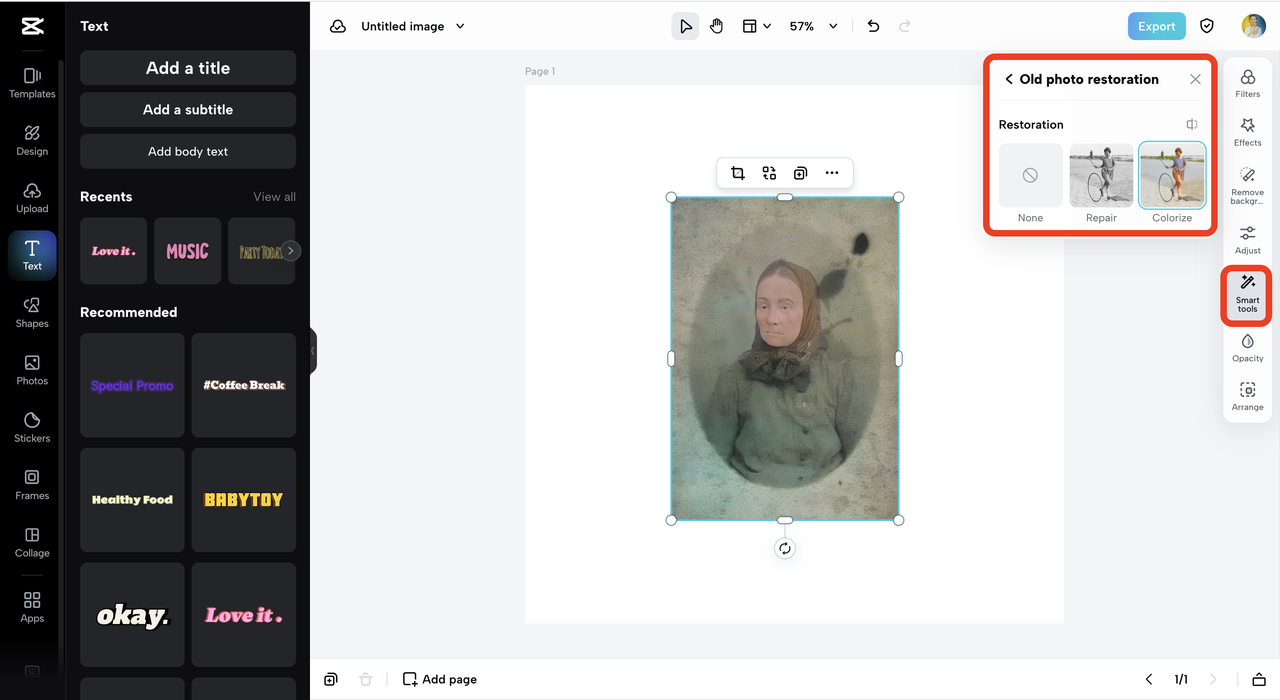Select the Repair restoration option
The width and height of the screenshot is (1280, 700).
tap(1101, 183)
